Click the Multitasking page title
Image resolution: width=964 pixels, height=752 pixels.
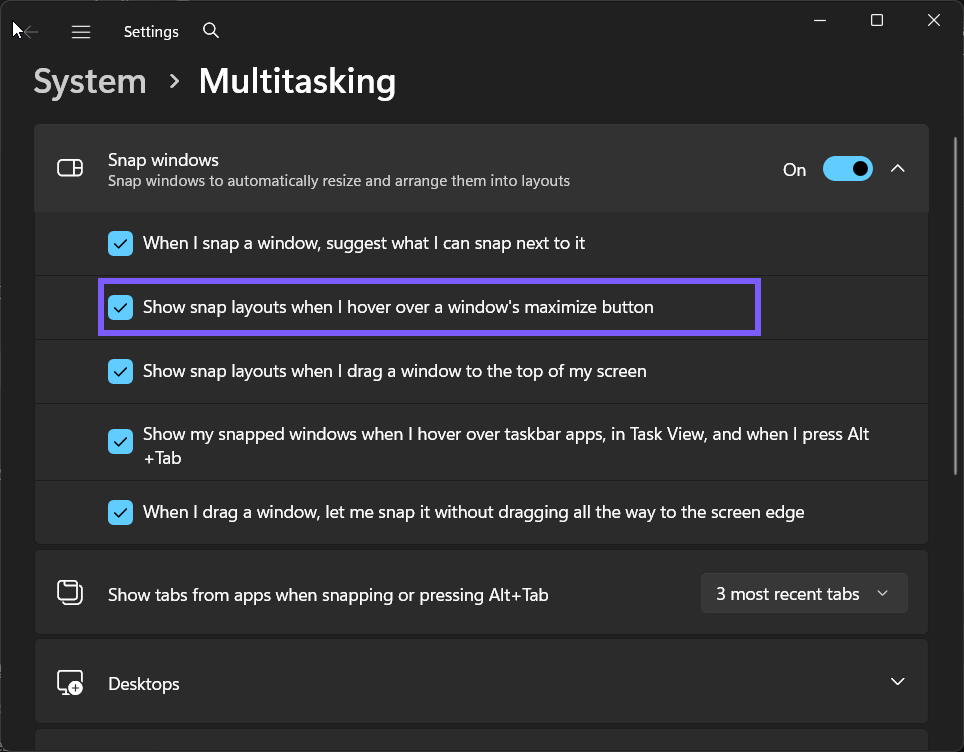[x=297, y=81]
